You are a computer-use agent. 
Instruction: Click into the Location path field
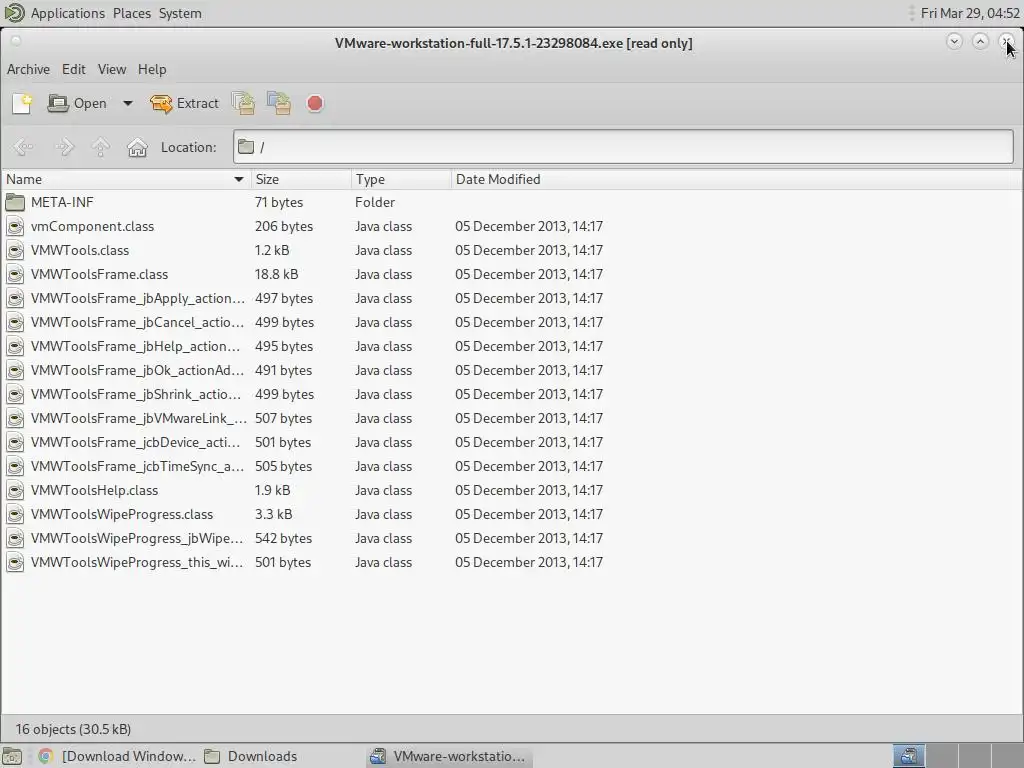(623, 147)
